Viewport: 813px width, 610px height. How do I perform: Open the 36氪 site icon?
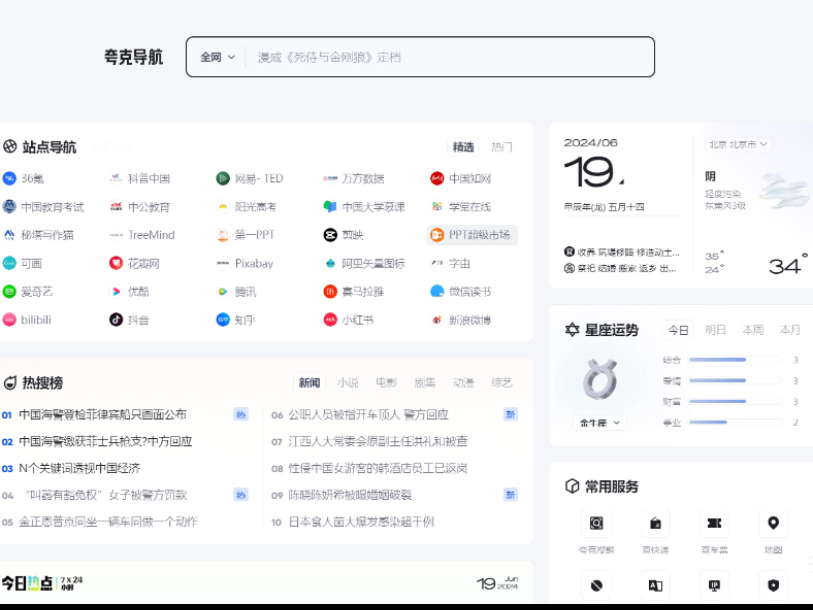tap(9, 178)
